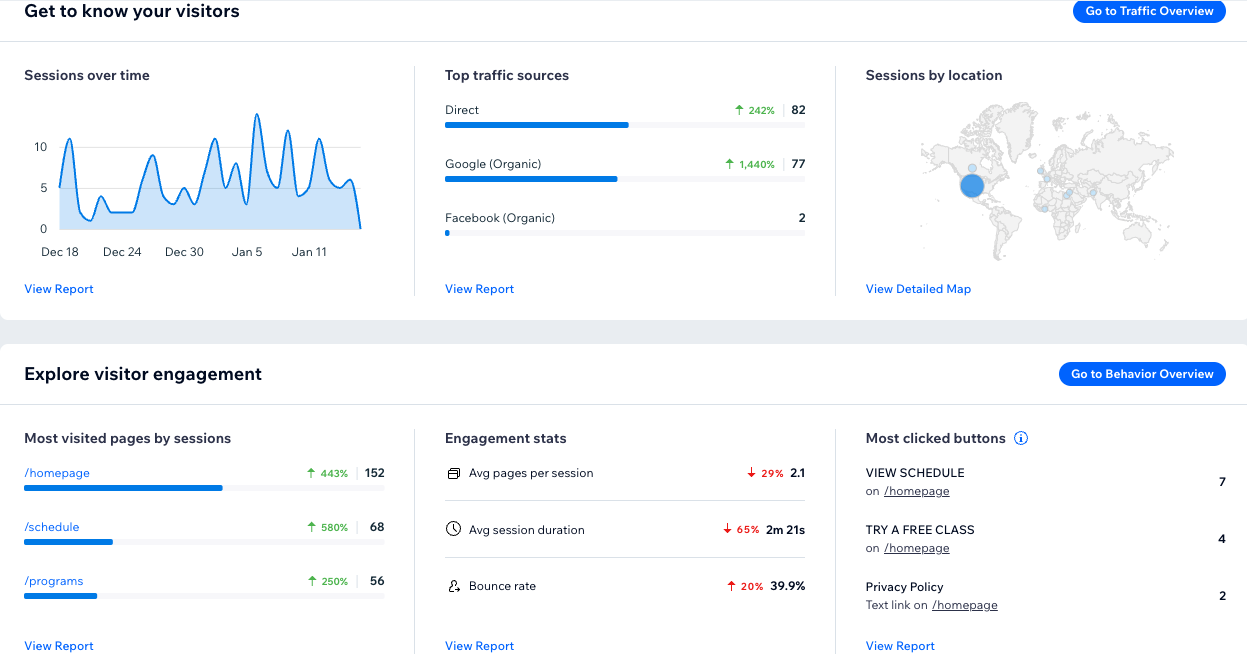Click the large blue bubble on the world map
This screenshot has height=671, width=1247.
tap(973, 186)
